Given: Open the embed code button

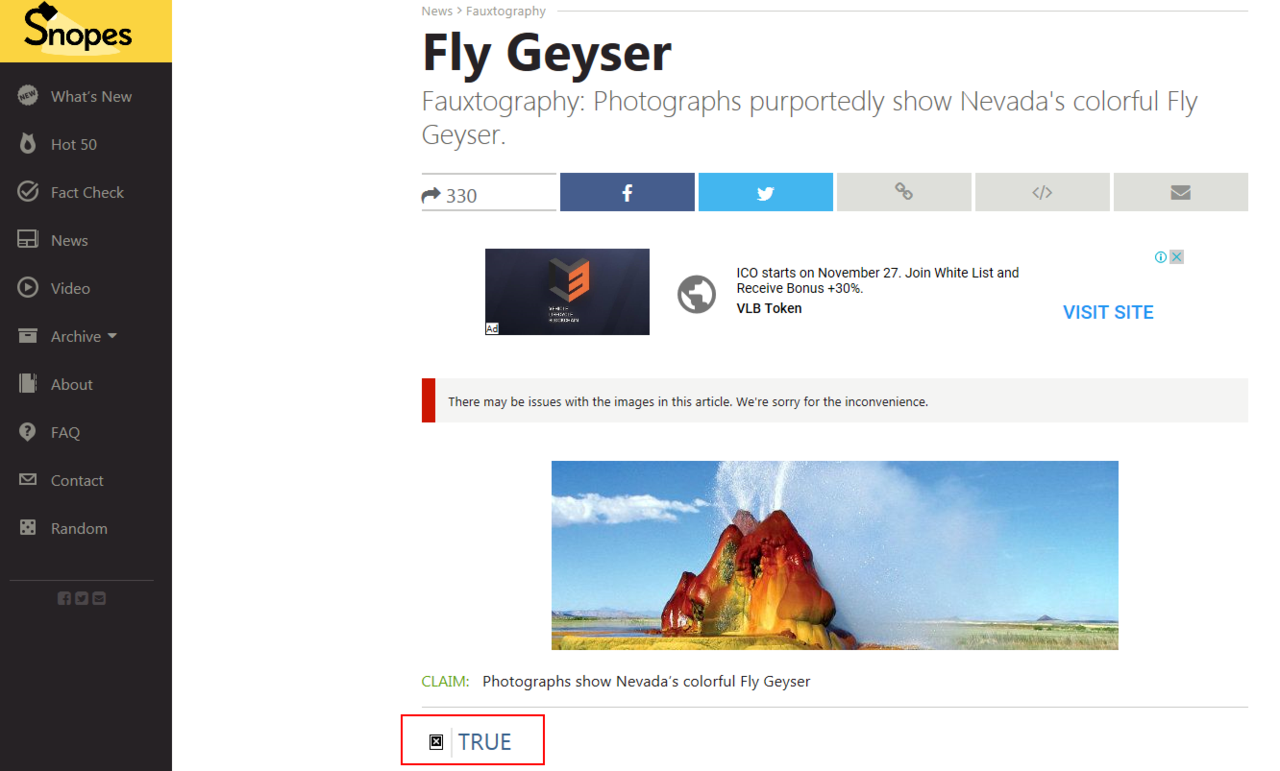Looking at the screenshot, I should (1042, 192).
